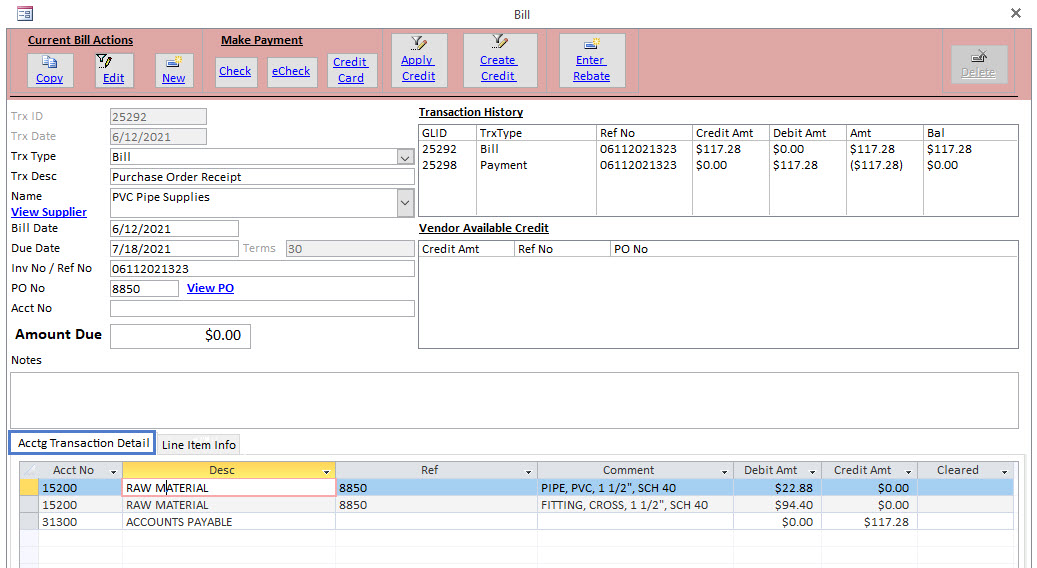Screen dimensions: 1037x568
Task: Select row selector for ACCOUNTS PAYABLE row
Action: (28, 522)
